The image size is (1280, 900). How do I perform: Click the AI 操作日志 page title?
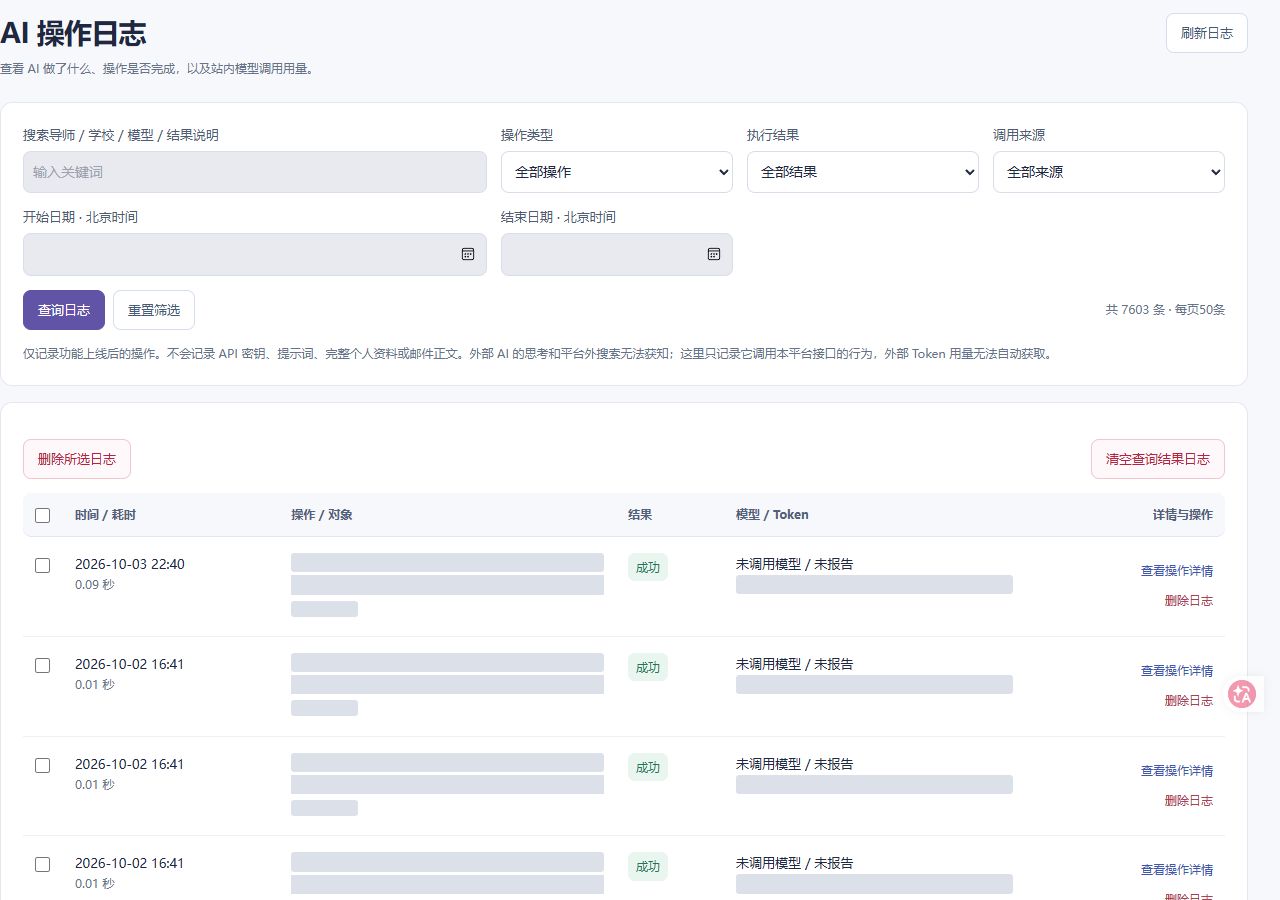click(74, 33)
